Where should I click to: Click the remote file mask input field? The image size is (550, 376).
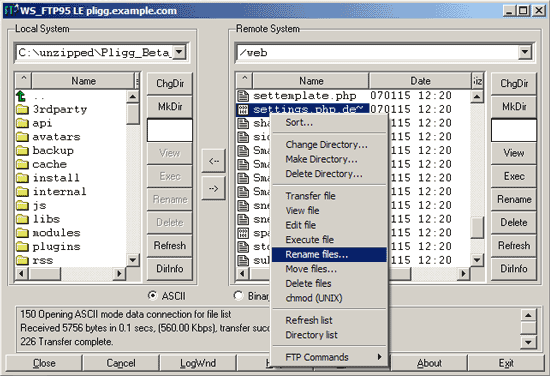(x=514, y=130)
